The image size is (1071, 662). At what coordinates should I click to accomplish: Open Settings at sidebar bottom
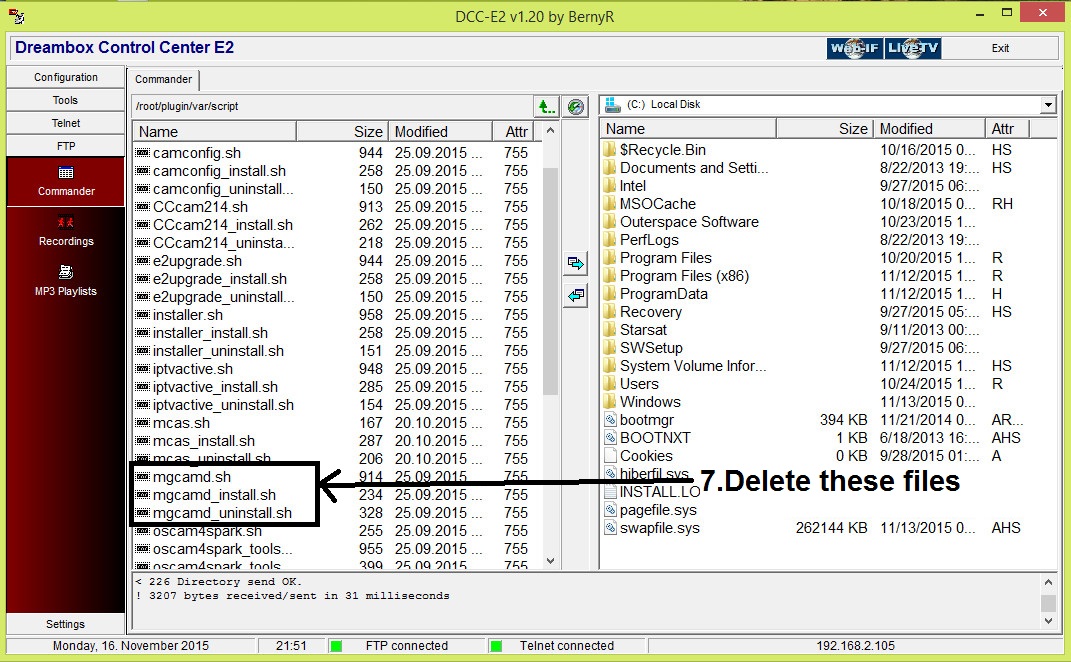pyautogui.click(x=66, y=624)
